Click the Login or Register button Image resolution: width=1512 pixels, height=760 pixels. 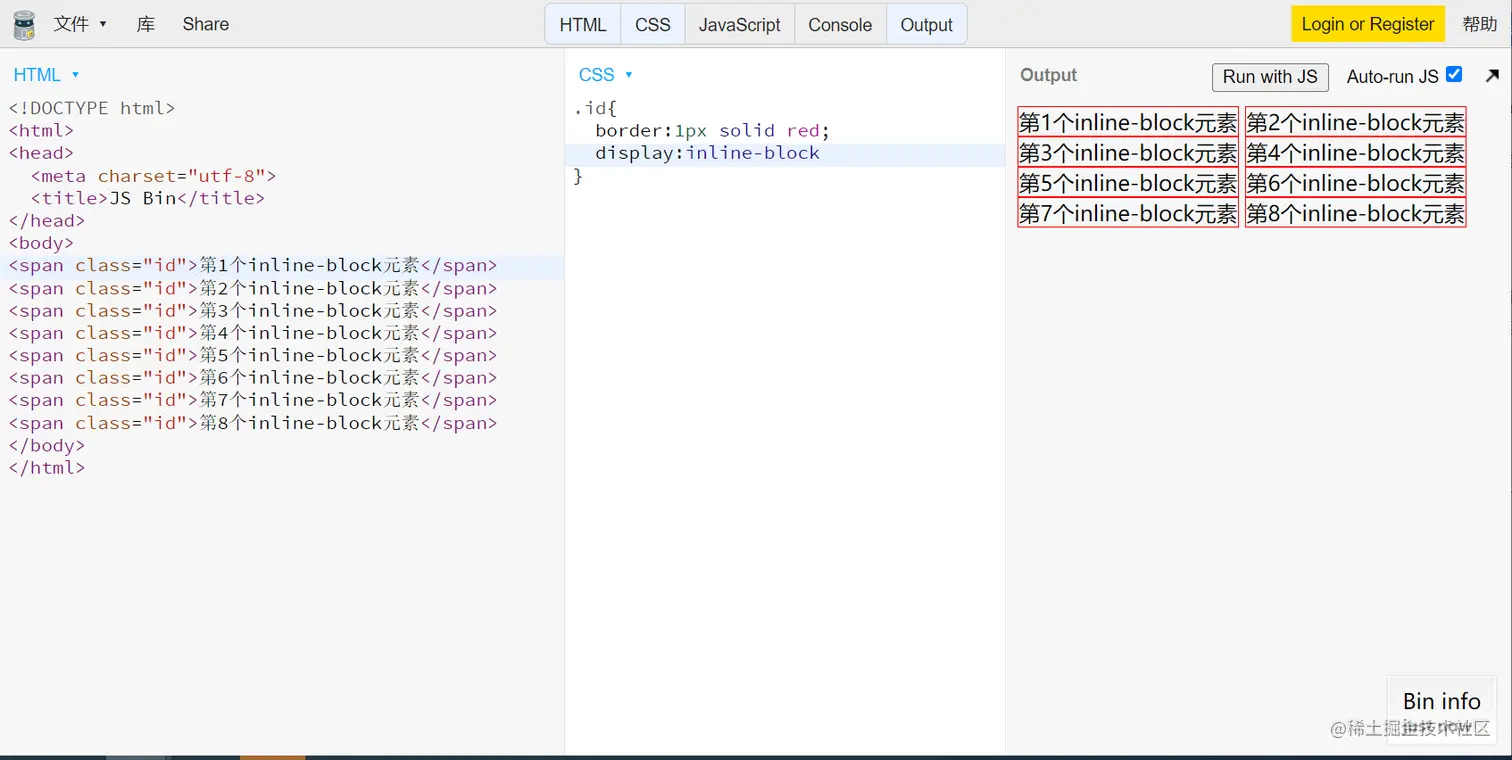(x=1368, y=24)
